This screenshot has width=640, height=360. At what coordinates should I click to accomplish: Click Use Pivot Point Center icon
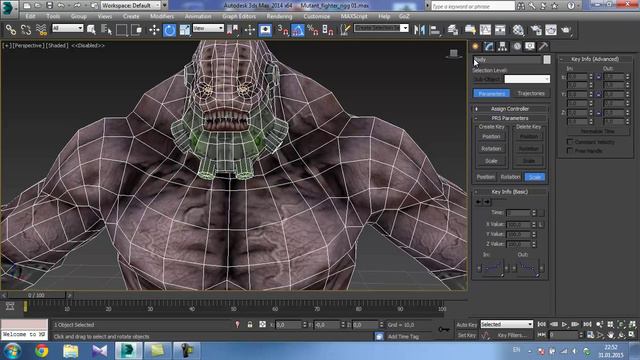233,30
